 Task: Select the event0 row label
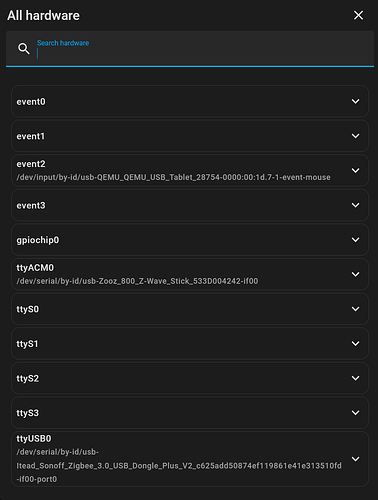tap(31, 102)
